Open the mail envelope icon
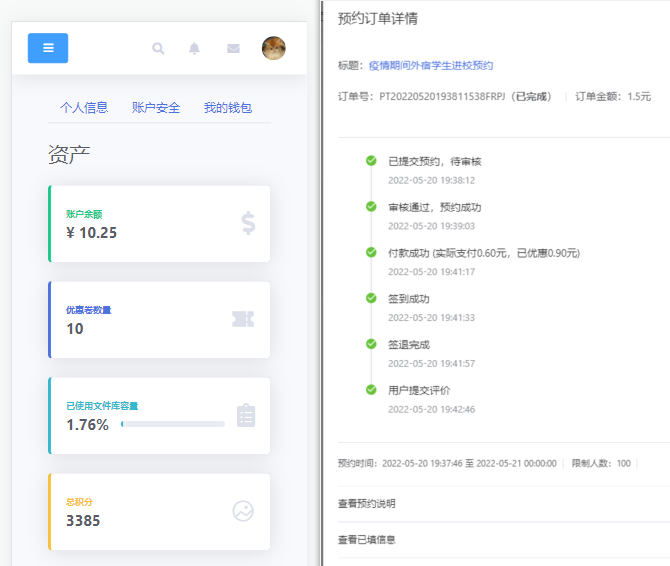 [x=233, y=48]
